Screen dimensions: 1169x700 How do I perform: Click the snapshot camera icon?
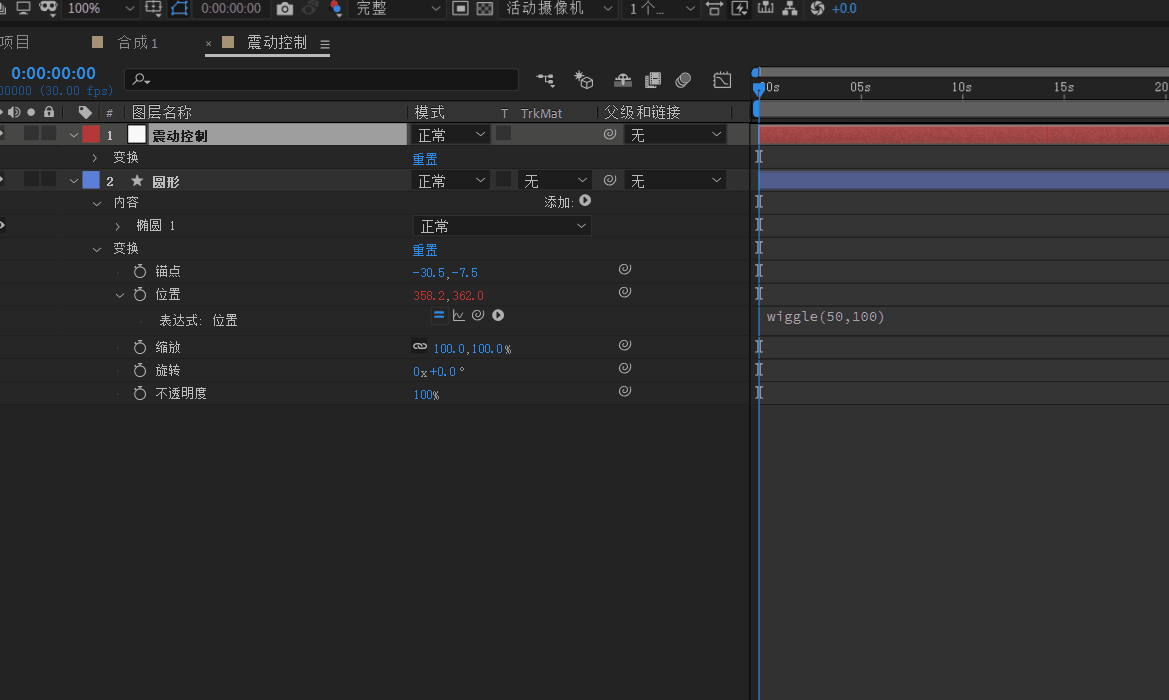pyautogui.click(x=284, y=9)
